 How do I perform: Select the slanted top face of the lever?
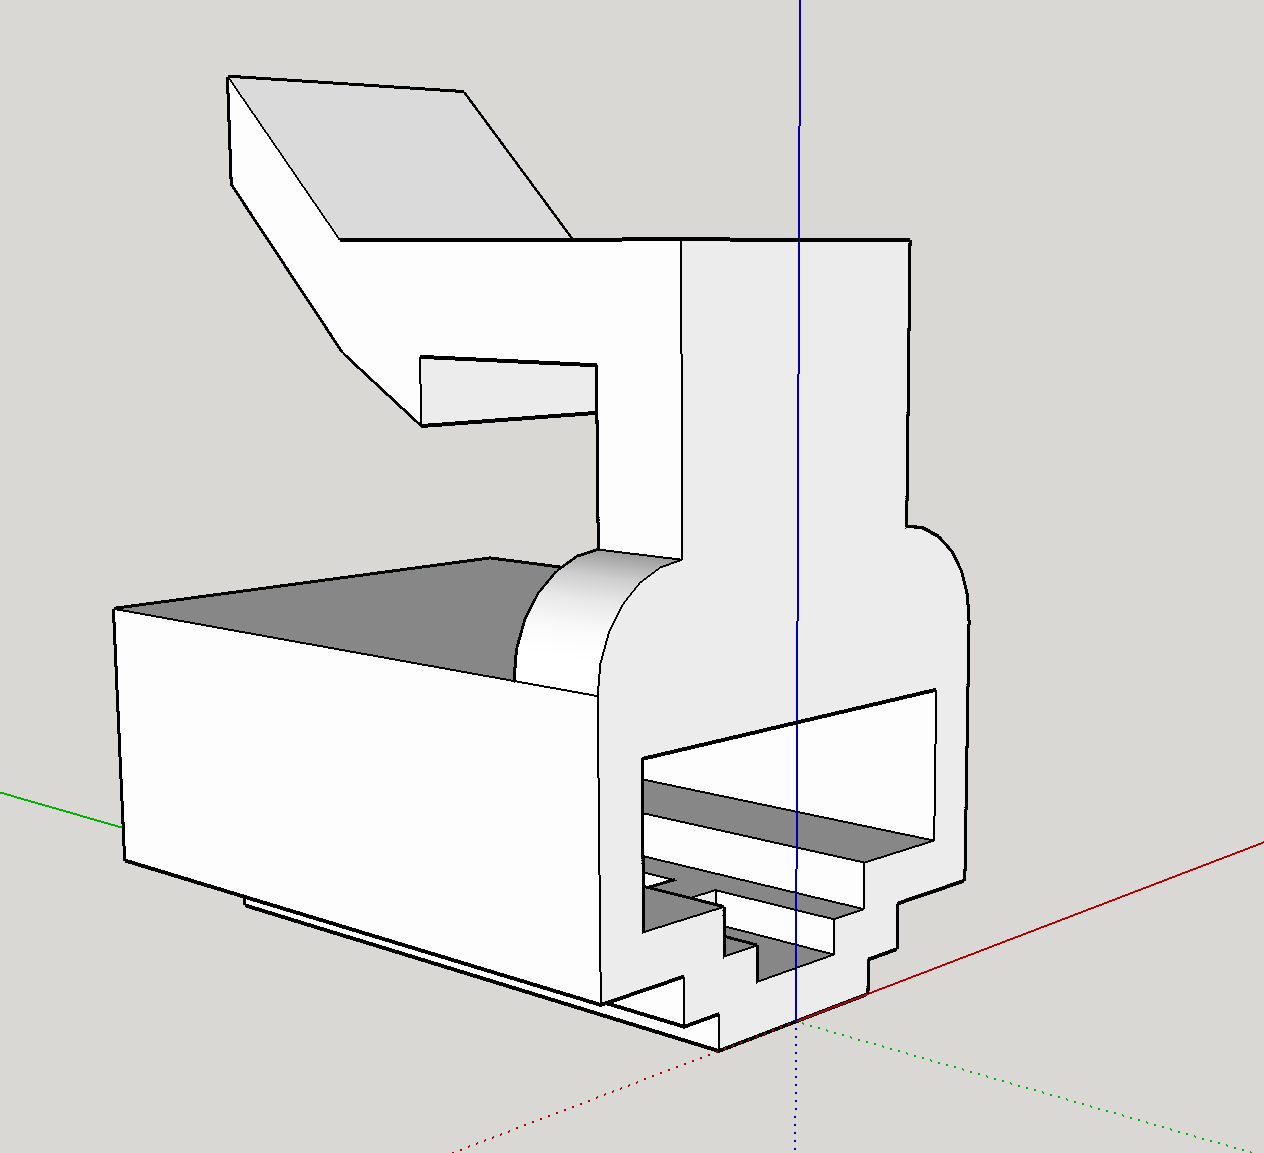point(400,160)
